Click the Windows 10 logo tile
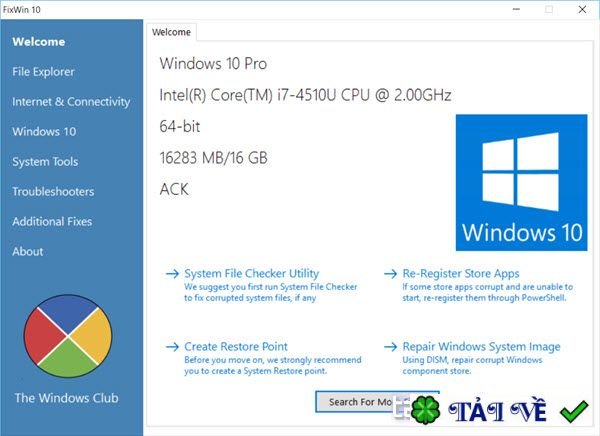 pos(522,183)
